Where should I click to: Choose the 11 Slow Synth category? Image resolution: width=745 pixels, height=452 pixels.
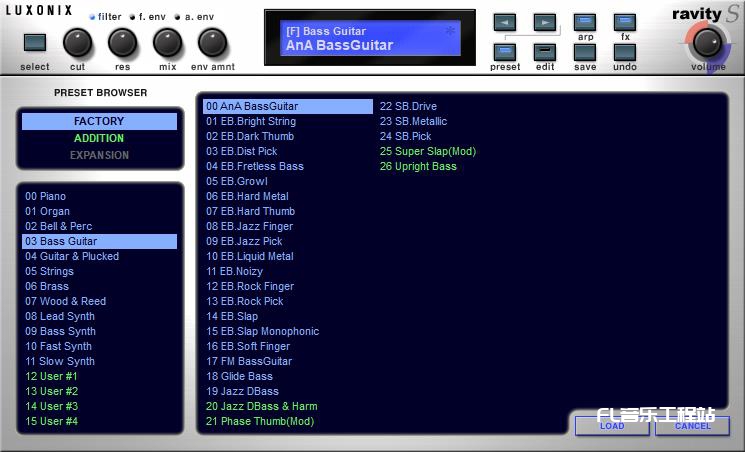tap(99, 361)
